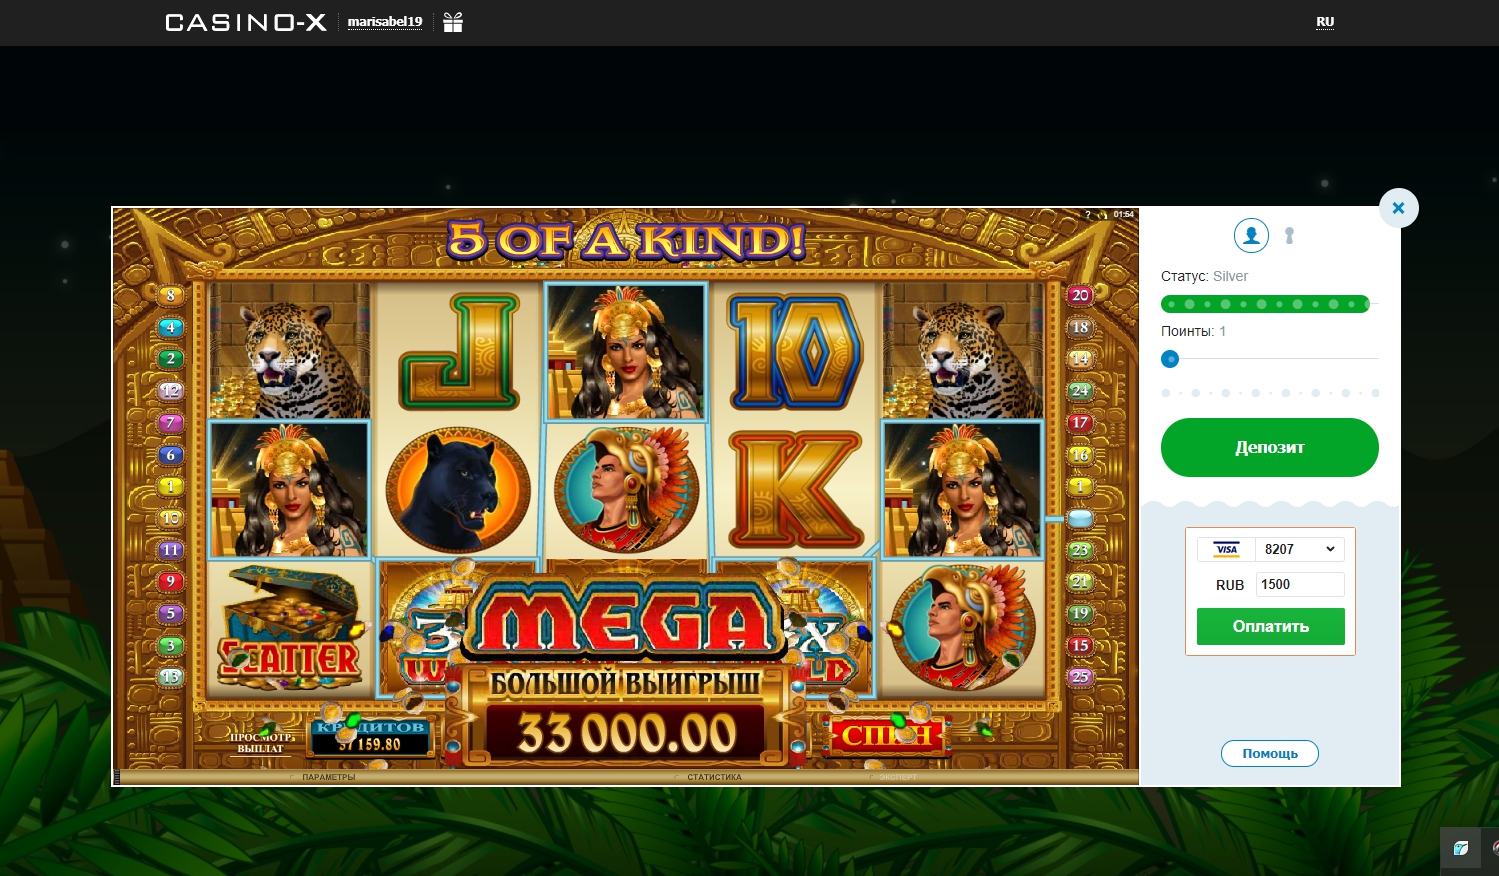Image resolution: width=1499 pixels, height=876 pixels.
Task: Select payline 20 indicator
Action: (x=1080, y=295)
